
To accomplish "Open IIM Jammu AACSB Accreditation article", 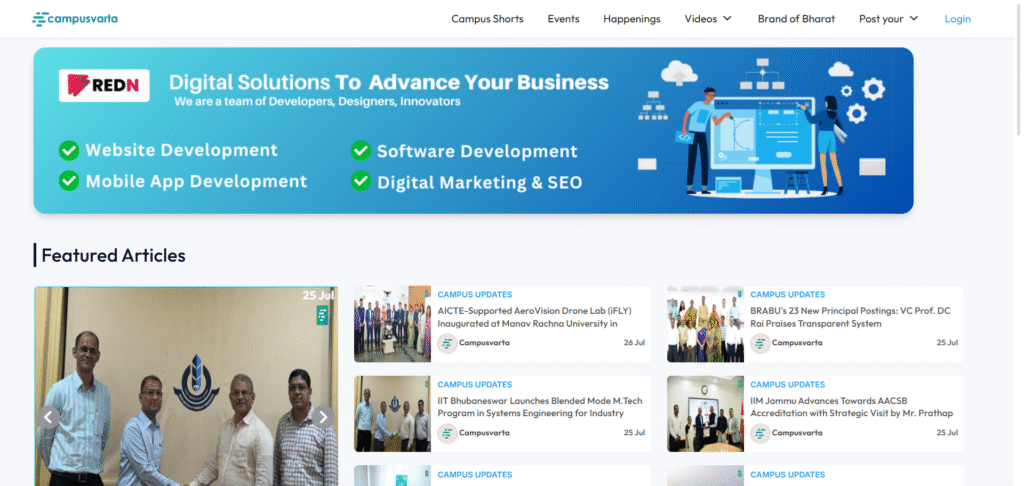I will pos(852,407).
